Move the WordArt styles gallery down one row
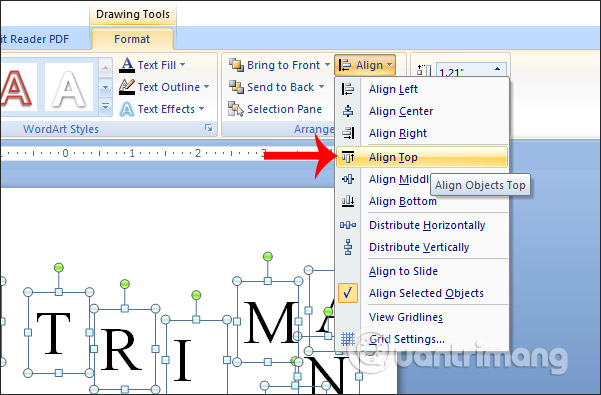Screen dimensions: 601x395 (x=105, y=88)
